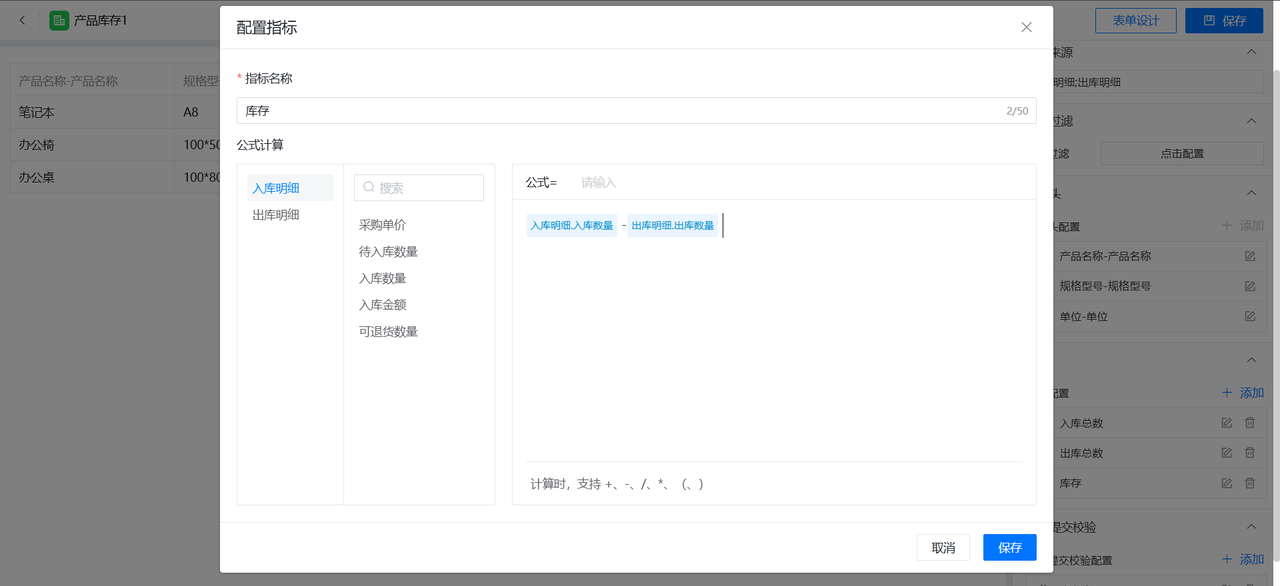Image resolution: width=1280 pixels, height=586 pixels.
Task: Click edit icon for 入库总数
Action: (1227, 423)
